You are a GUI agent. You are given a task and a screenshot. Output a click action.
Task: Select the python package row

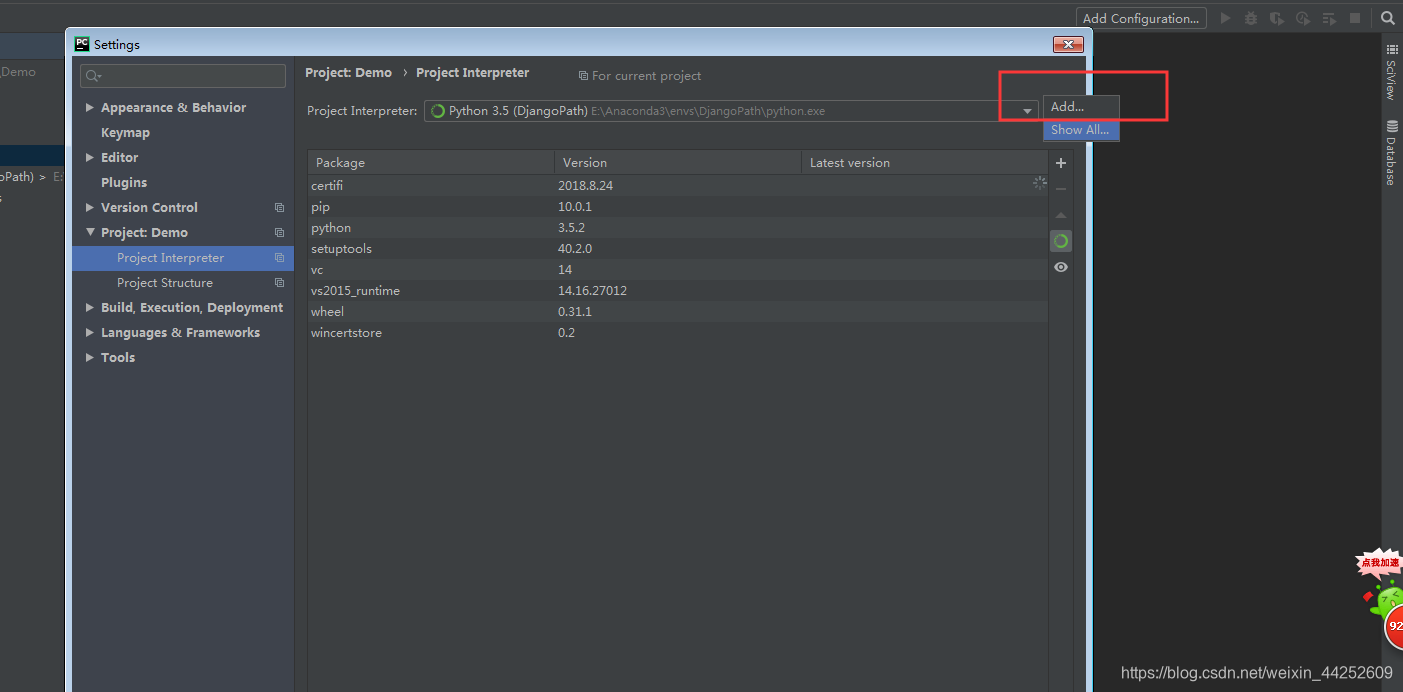[x=677, y=228]
